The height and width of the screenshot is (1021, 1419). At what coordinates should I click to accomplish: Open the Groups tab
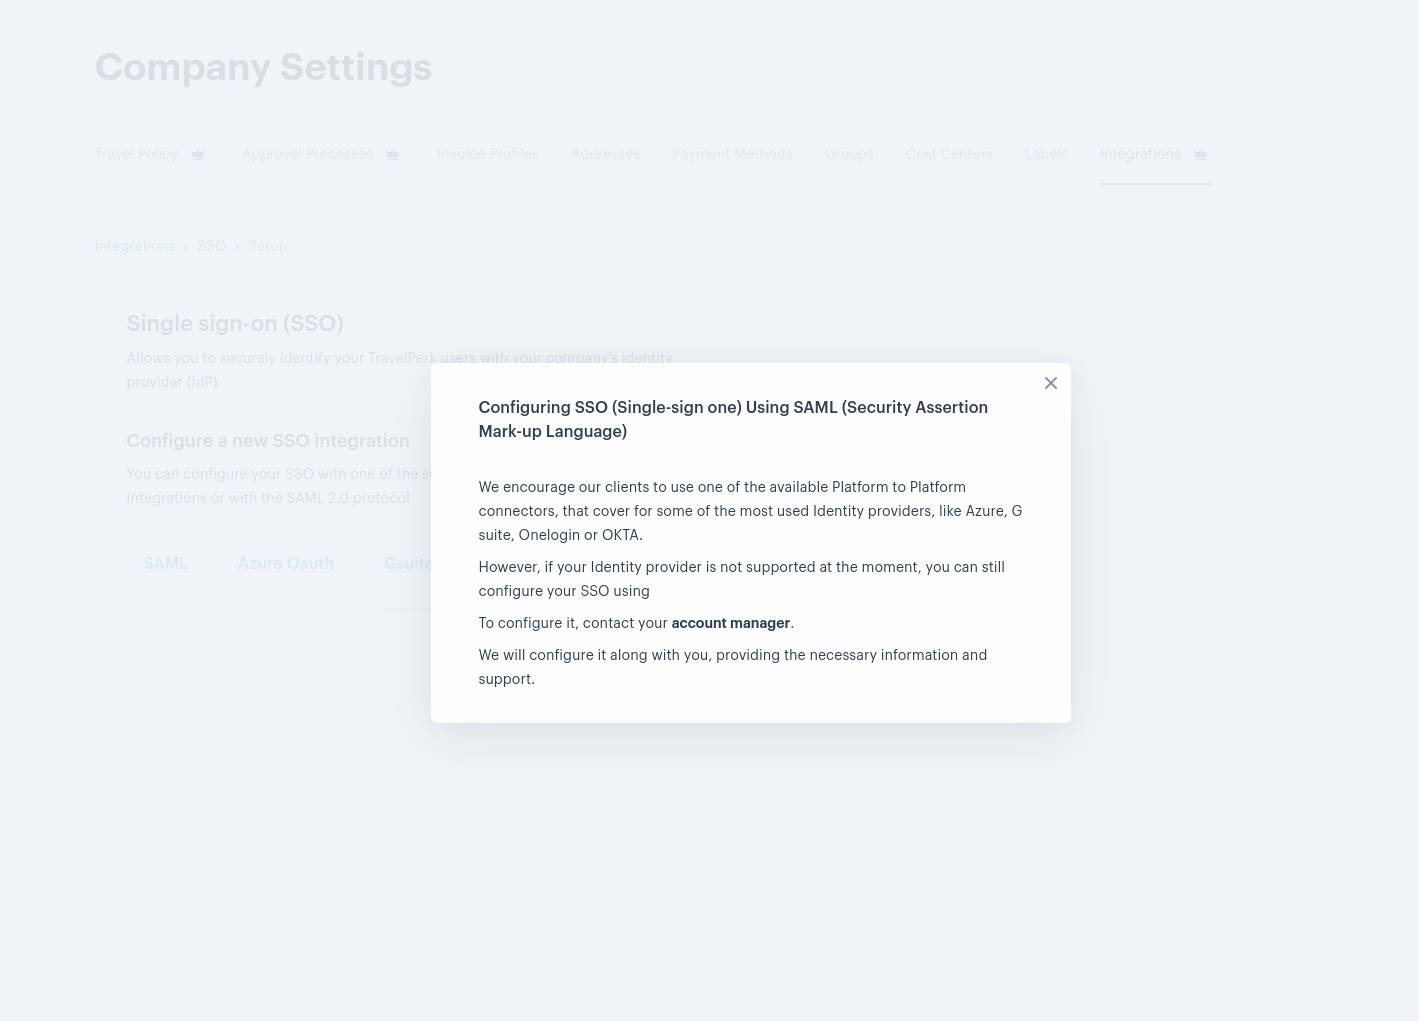[849, 154]
